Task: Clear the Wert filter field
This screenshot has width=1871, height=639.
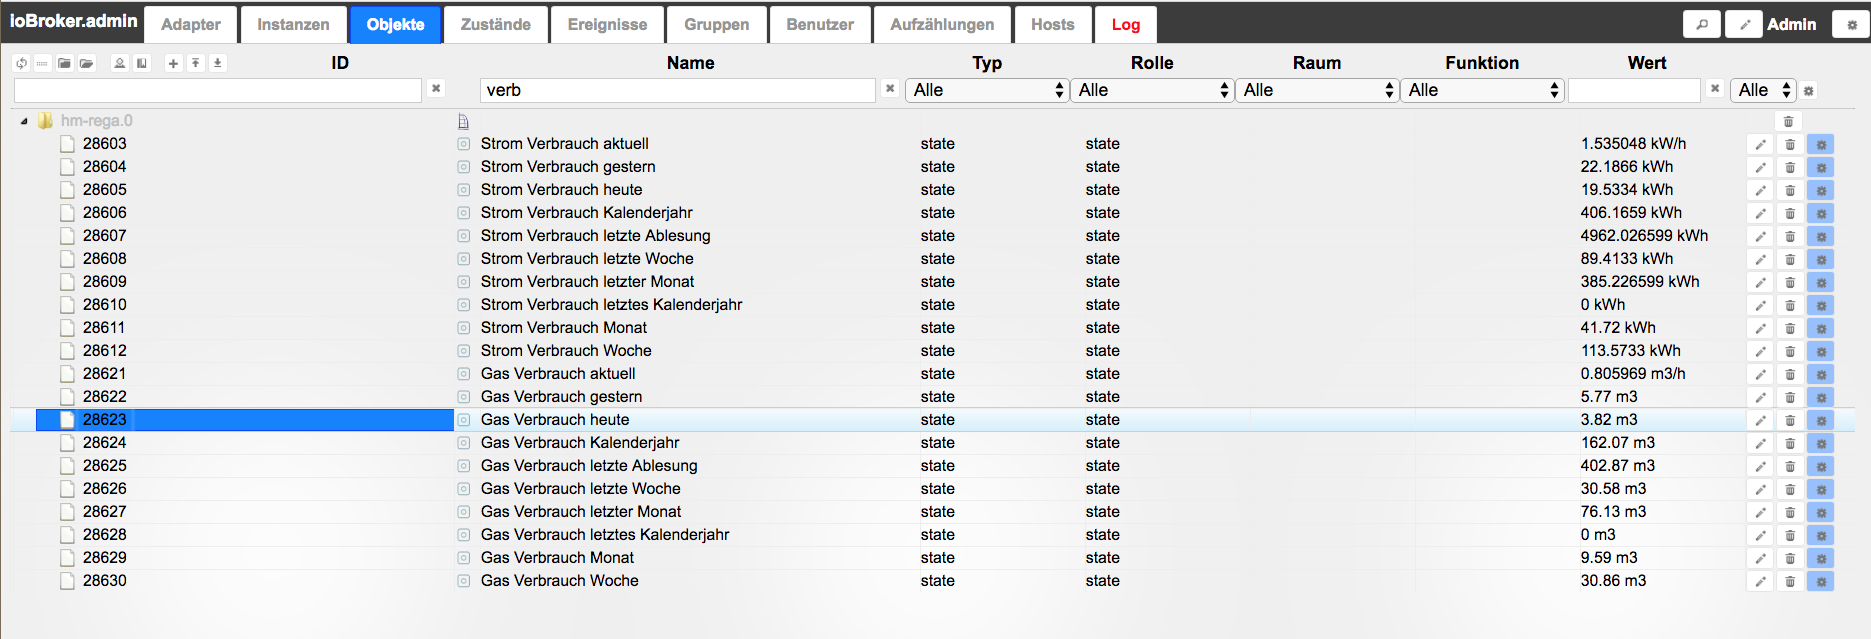Action: coord(1715,89)
